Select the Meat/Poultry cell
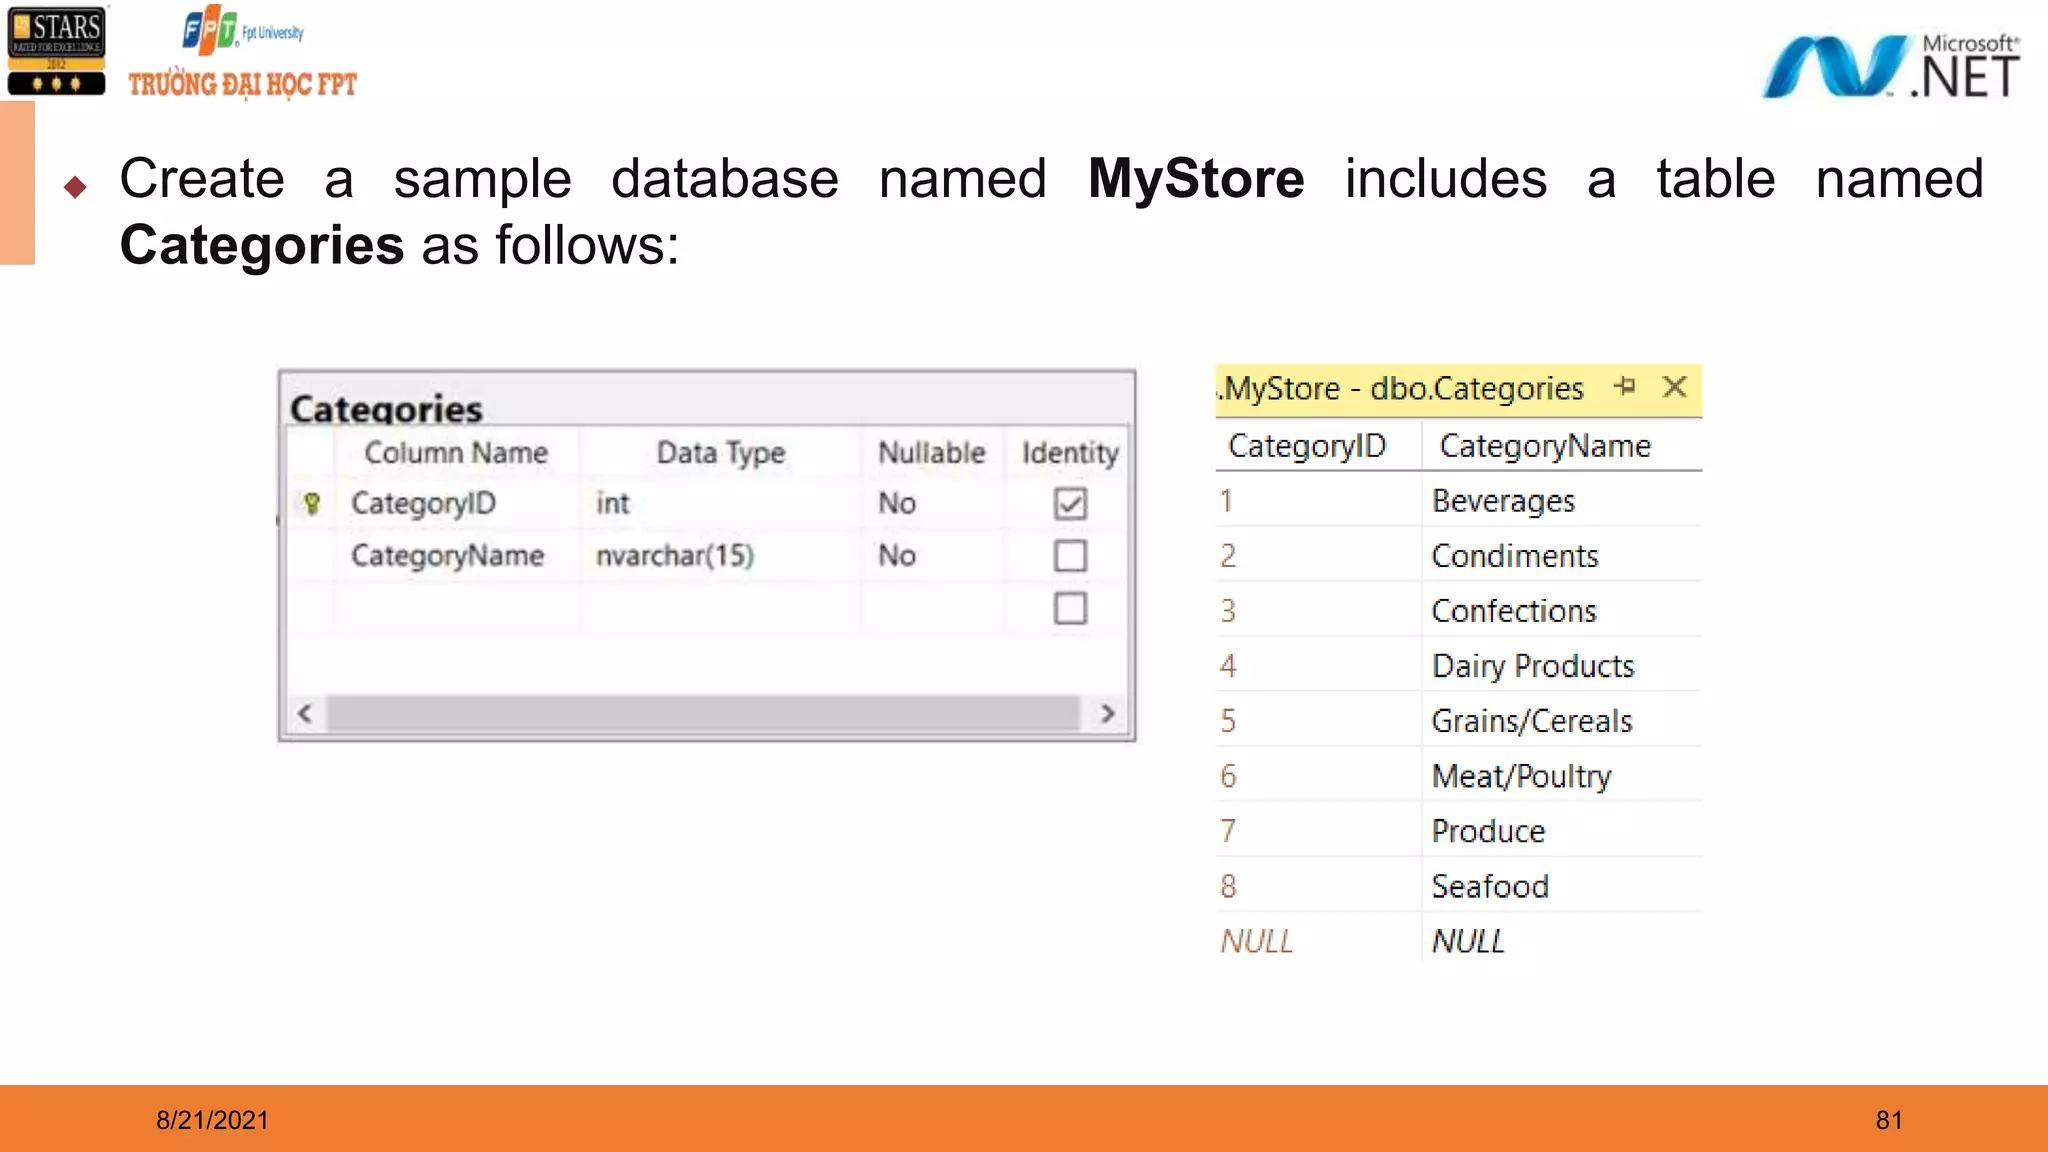This screenshot has width=2048, height=1152. pyautogui.click(x=1562, y=776)
